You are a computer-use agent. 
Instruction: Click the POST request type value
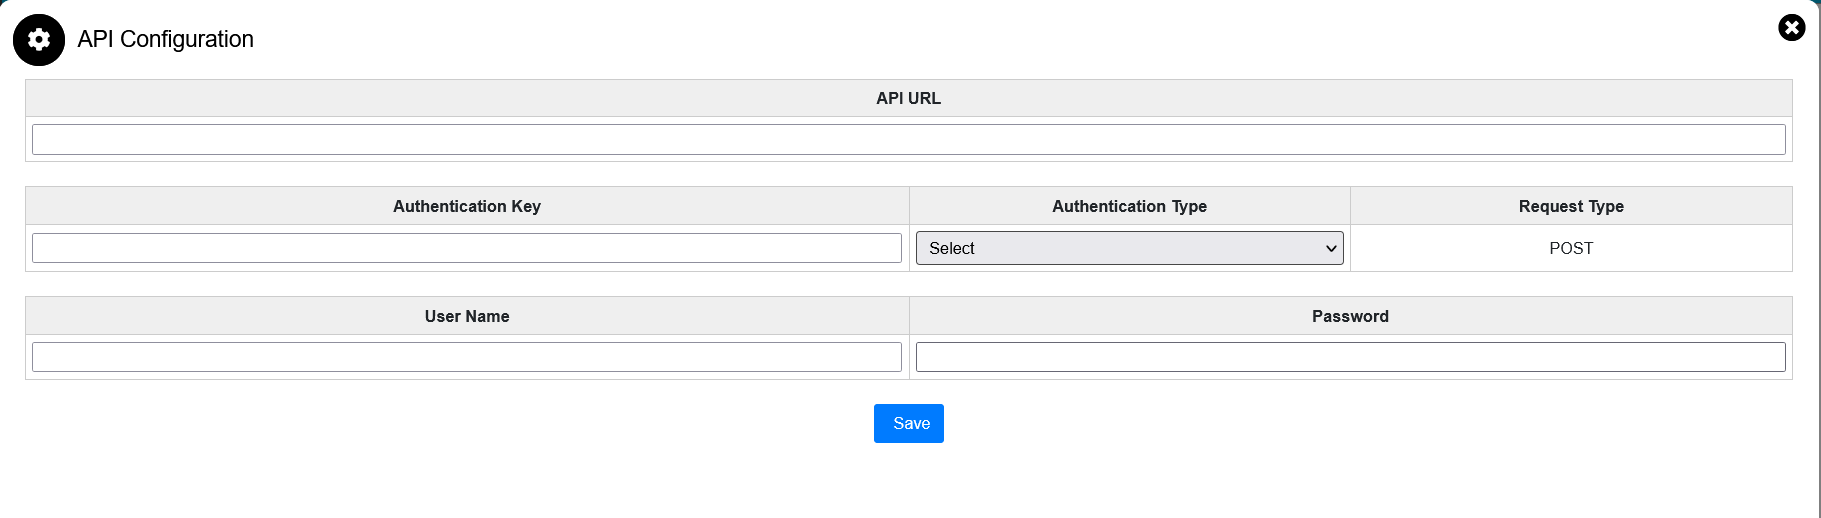click(1570, 248)
